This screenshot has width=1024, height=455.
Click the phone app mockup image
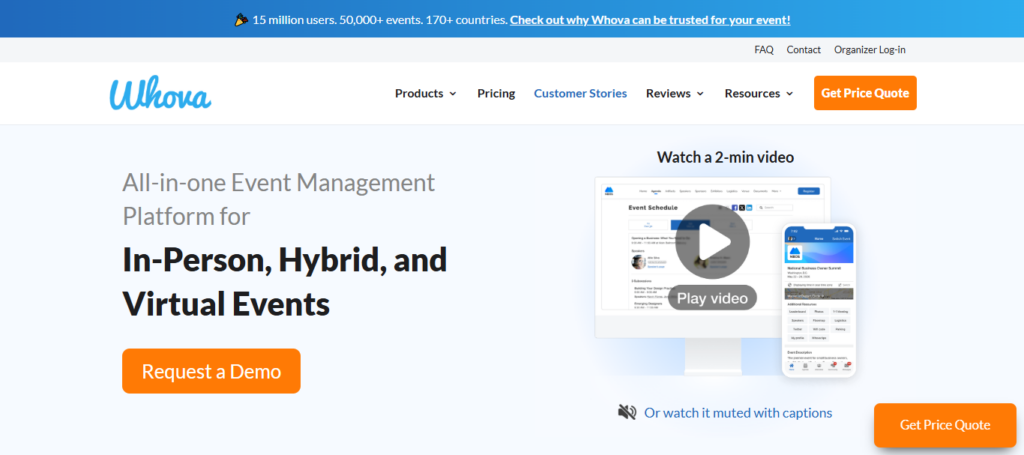tap(819, 300)
